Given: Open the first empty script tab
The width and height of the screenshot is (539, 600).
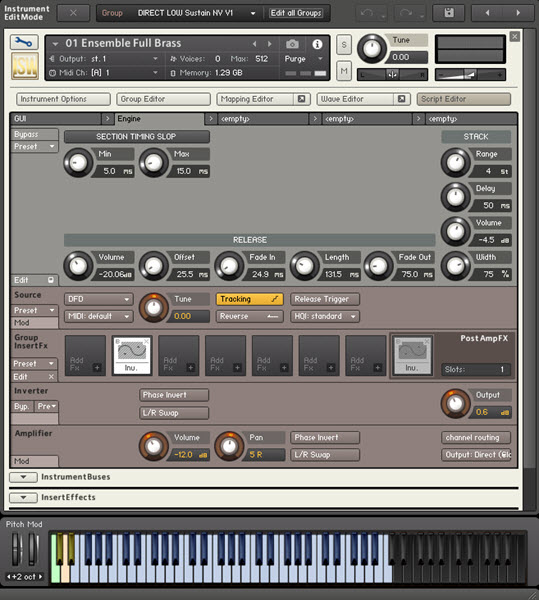Looking at the screenshot, I should pos(263,119).
